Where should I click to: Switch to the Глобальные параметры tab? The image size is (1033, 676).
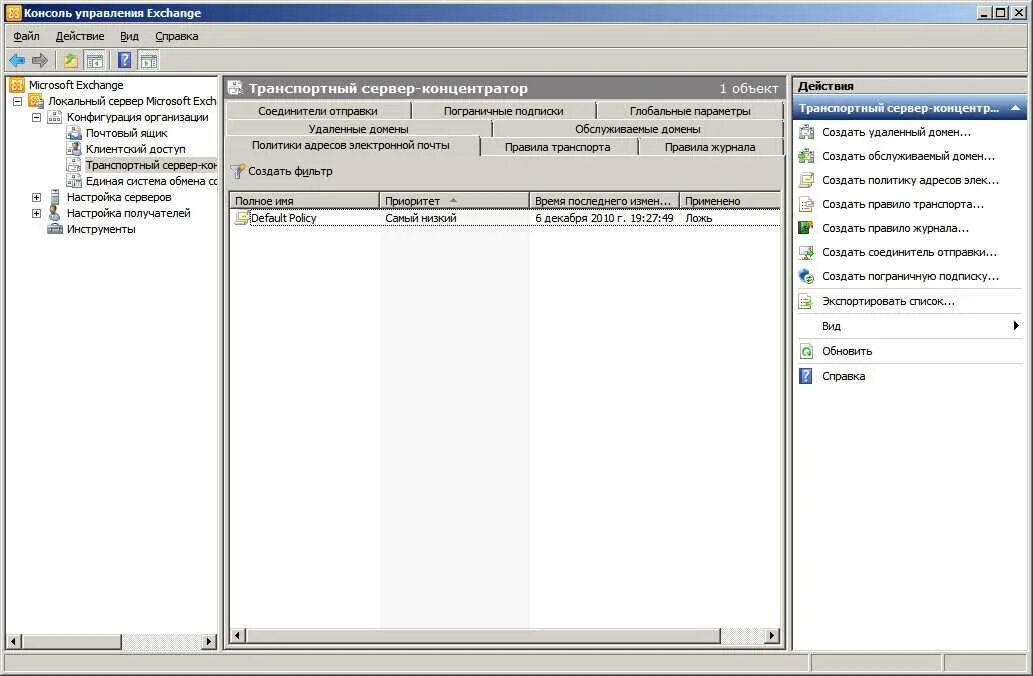pyautogui.click(x=690, y=111)
